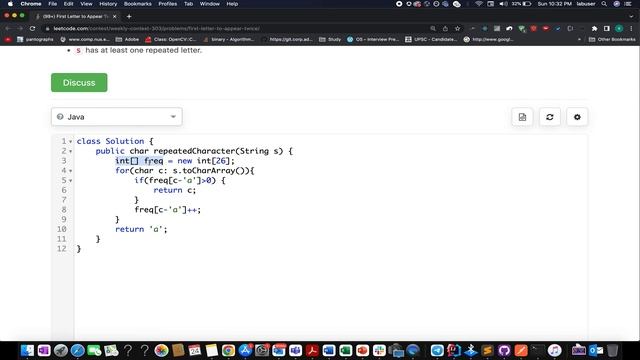Open the App Store from the dock
This screenshot has width=640, height=360.
click(245, 350)
